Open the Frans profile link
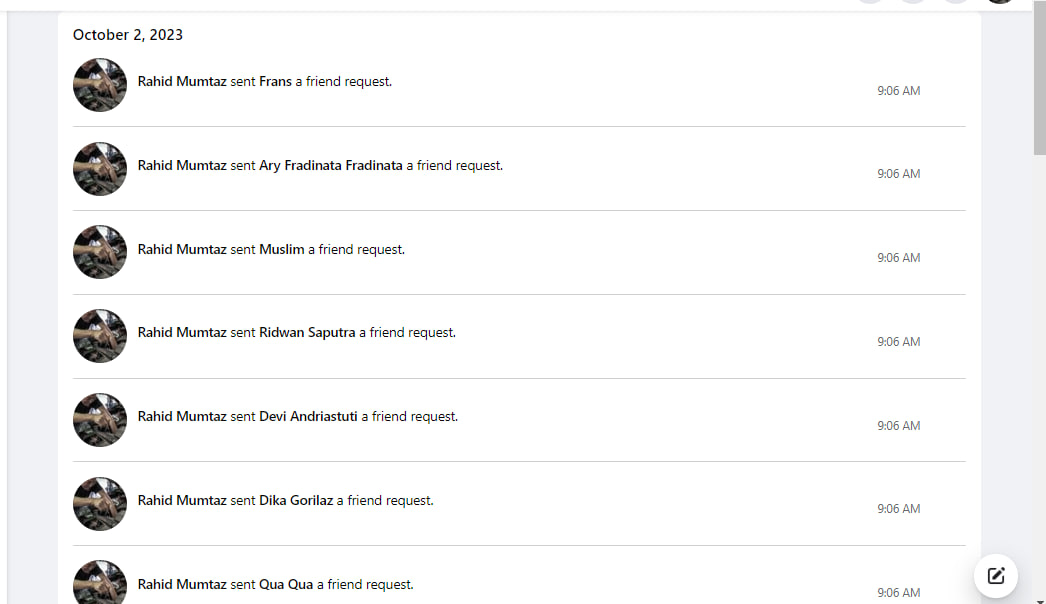This screenshot has width=1046, height=604. pos(276,81)
